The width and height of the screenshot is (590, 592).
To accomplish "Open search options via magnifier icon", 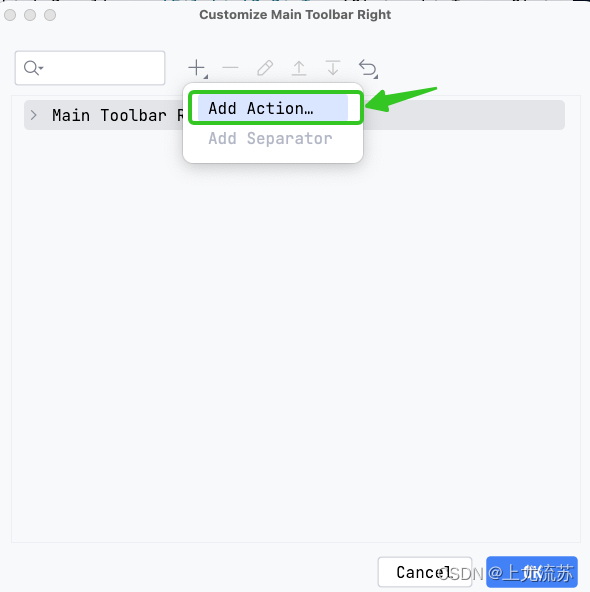I will click(x=33, y=68).
